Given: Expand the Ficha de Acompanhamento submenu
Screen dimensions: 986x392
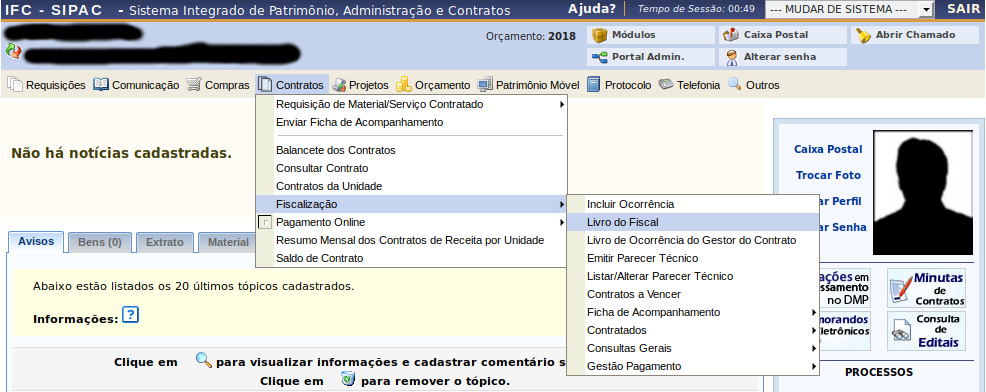Looking at the screenshot, I should (x=692, y=312).
